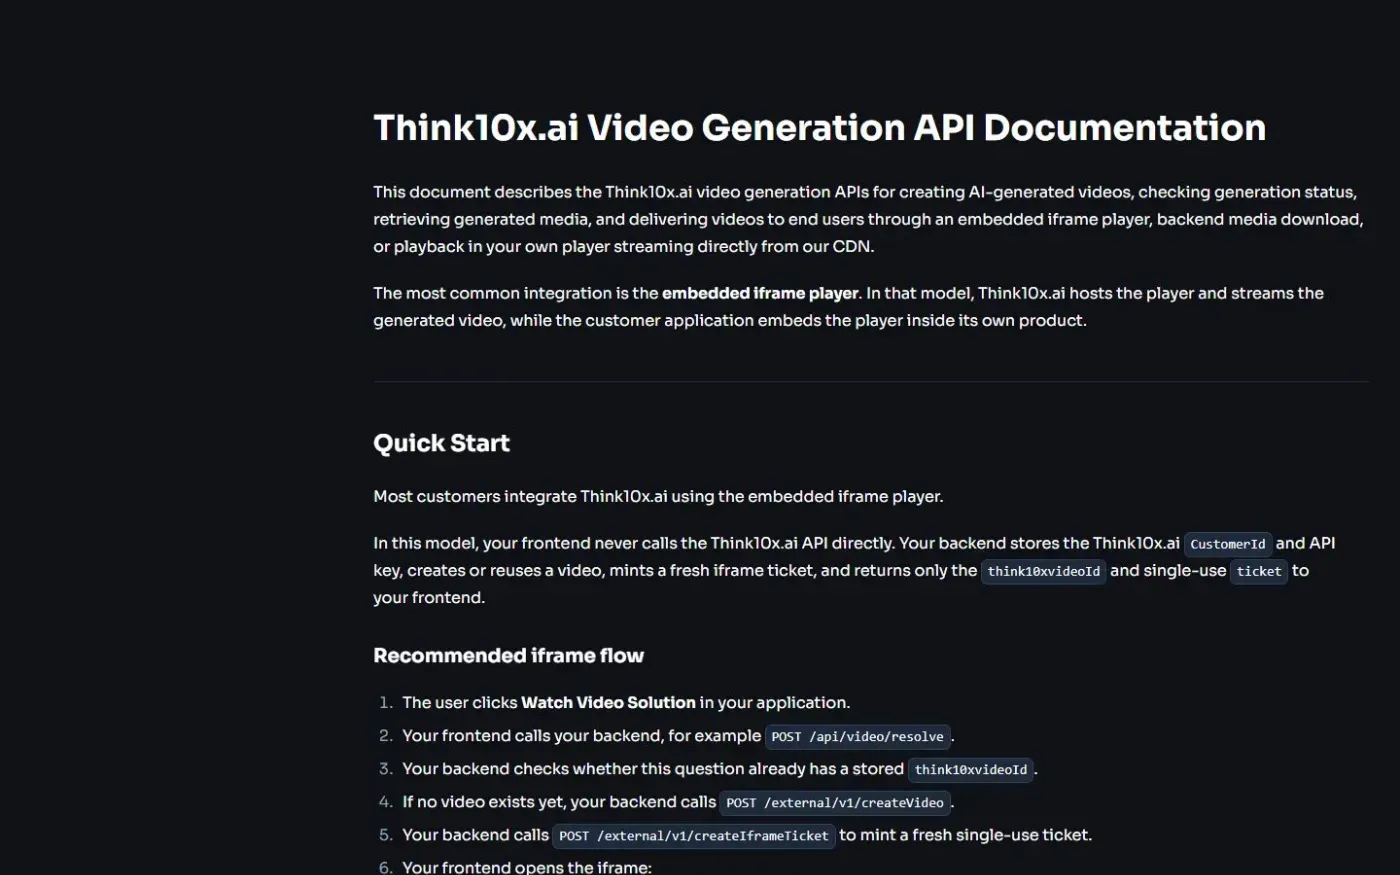1400x875 pixels.
Task: Click the Think10x.ai Video Generation API Documentation title
Action: pos(819,128)
